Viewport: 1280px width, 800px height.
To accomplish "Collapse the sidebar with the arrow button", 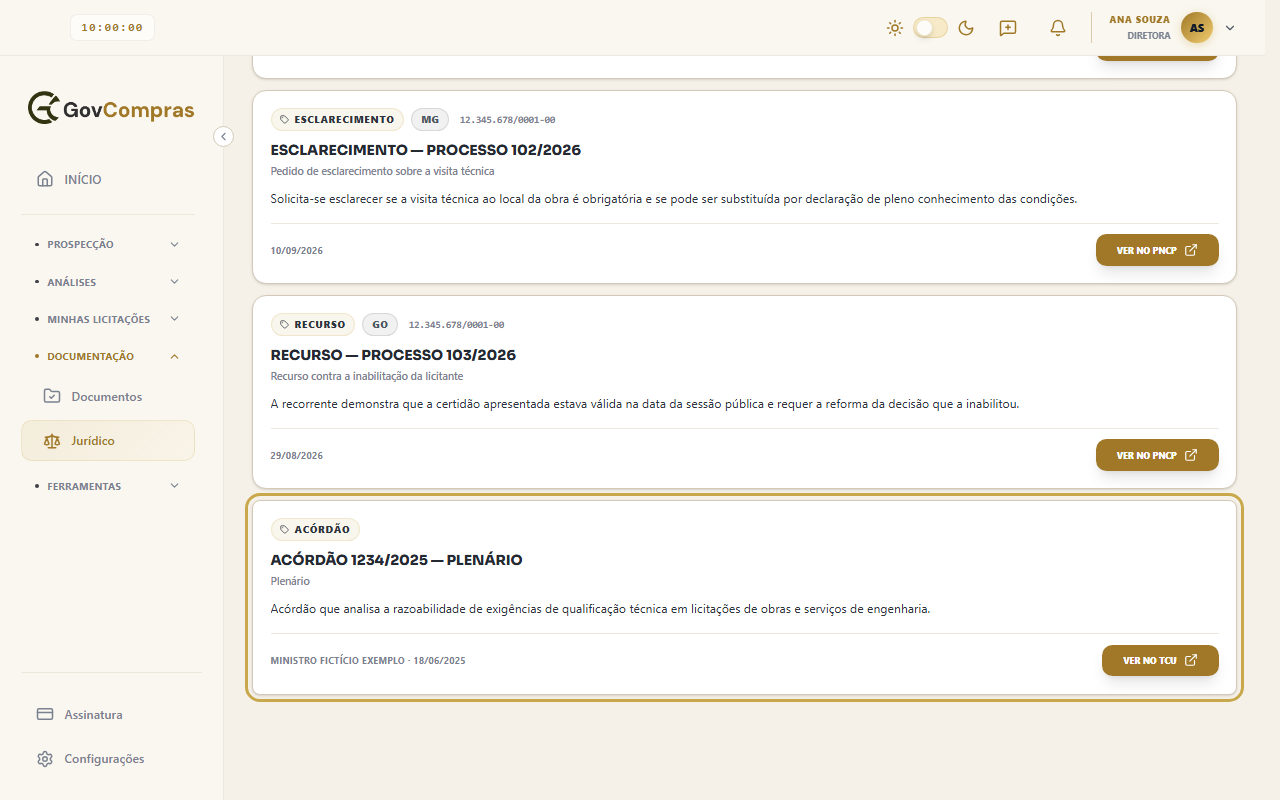I will pos(224,136).
